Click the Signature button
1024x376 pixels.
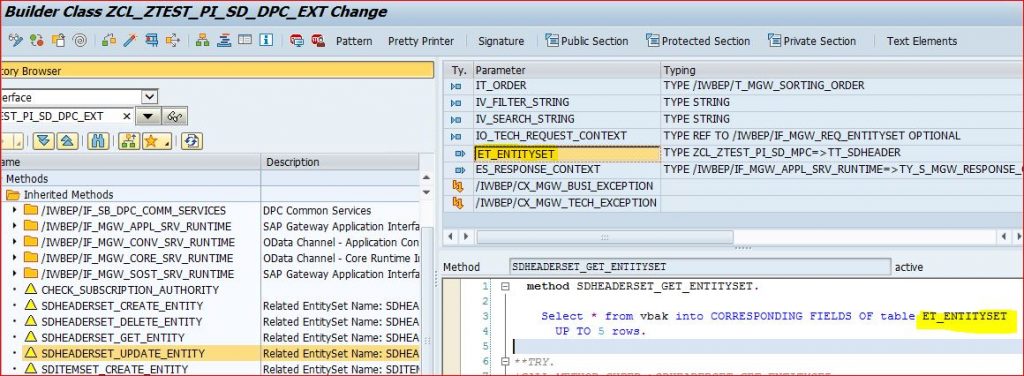(501, 41)
